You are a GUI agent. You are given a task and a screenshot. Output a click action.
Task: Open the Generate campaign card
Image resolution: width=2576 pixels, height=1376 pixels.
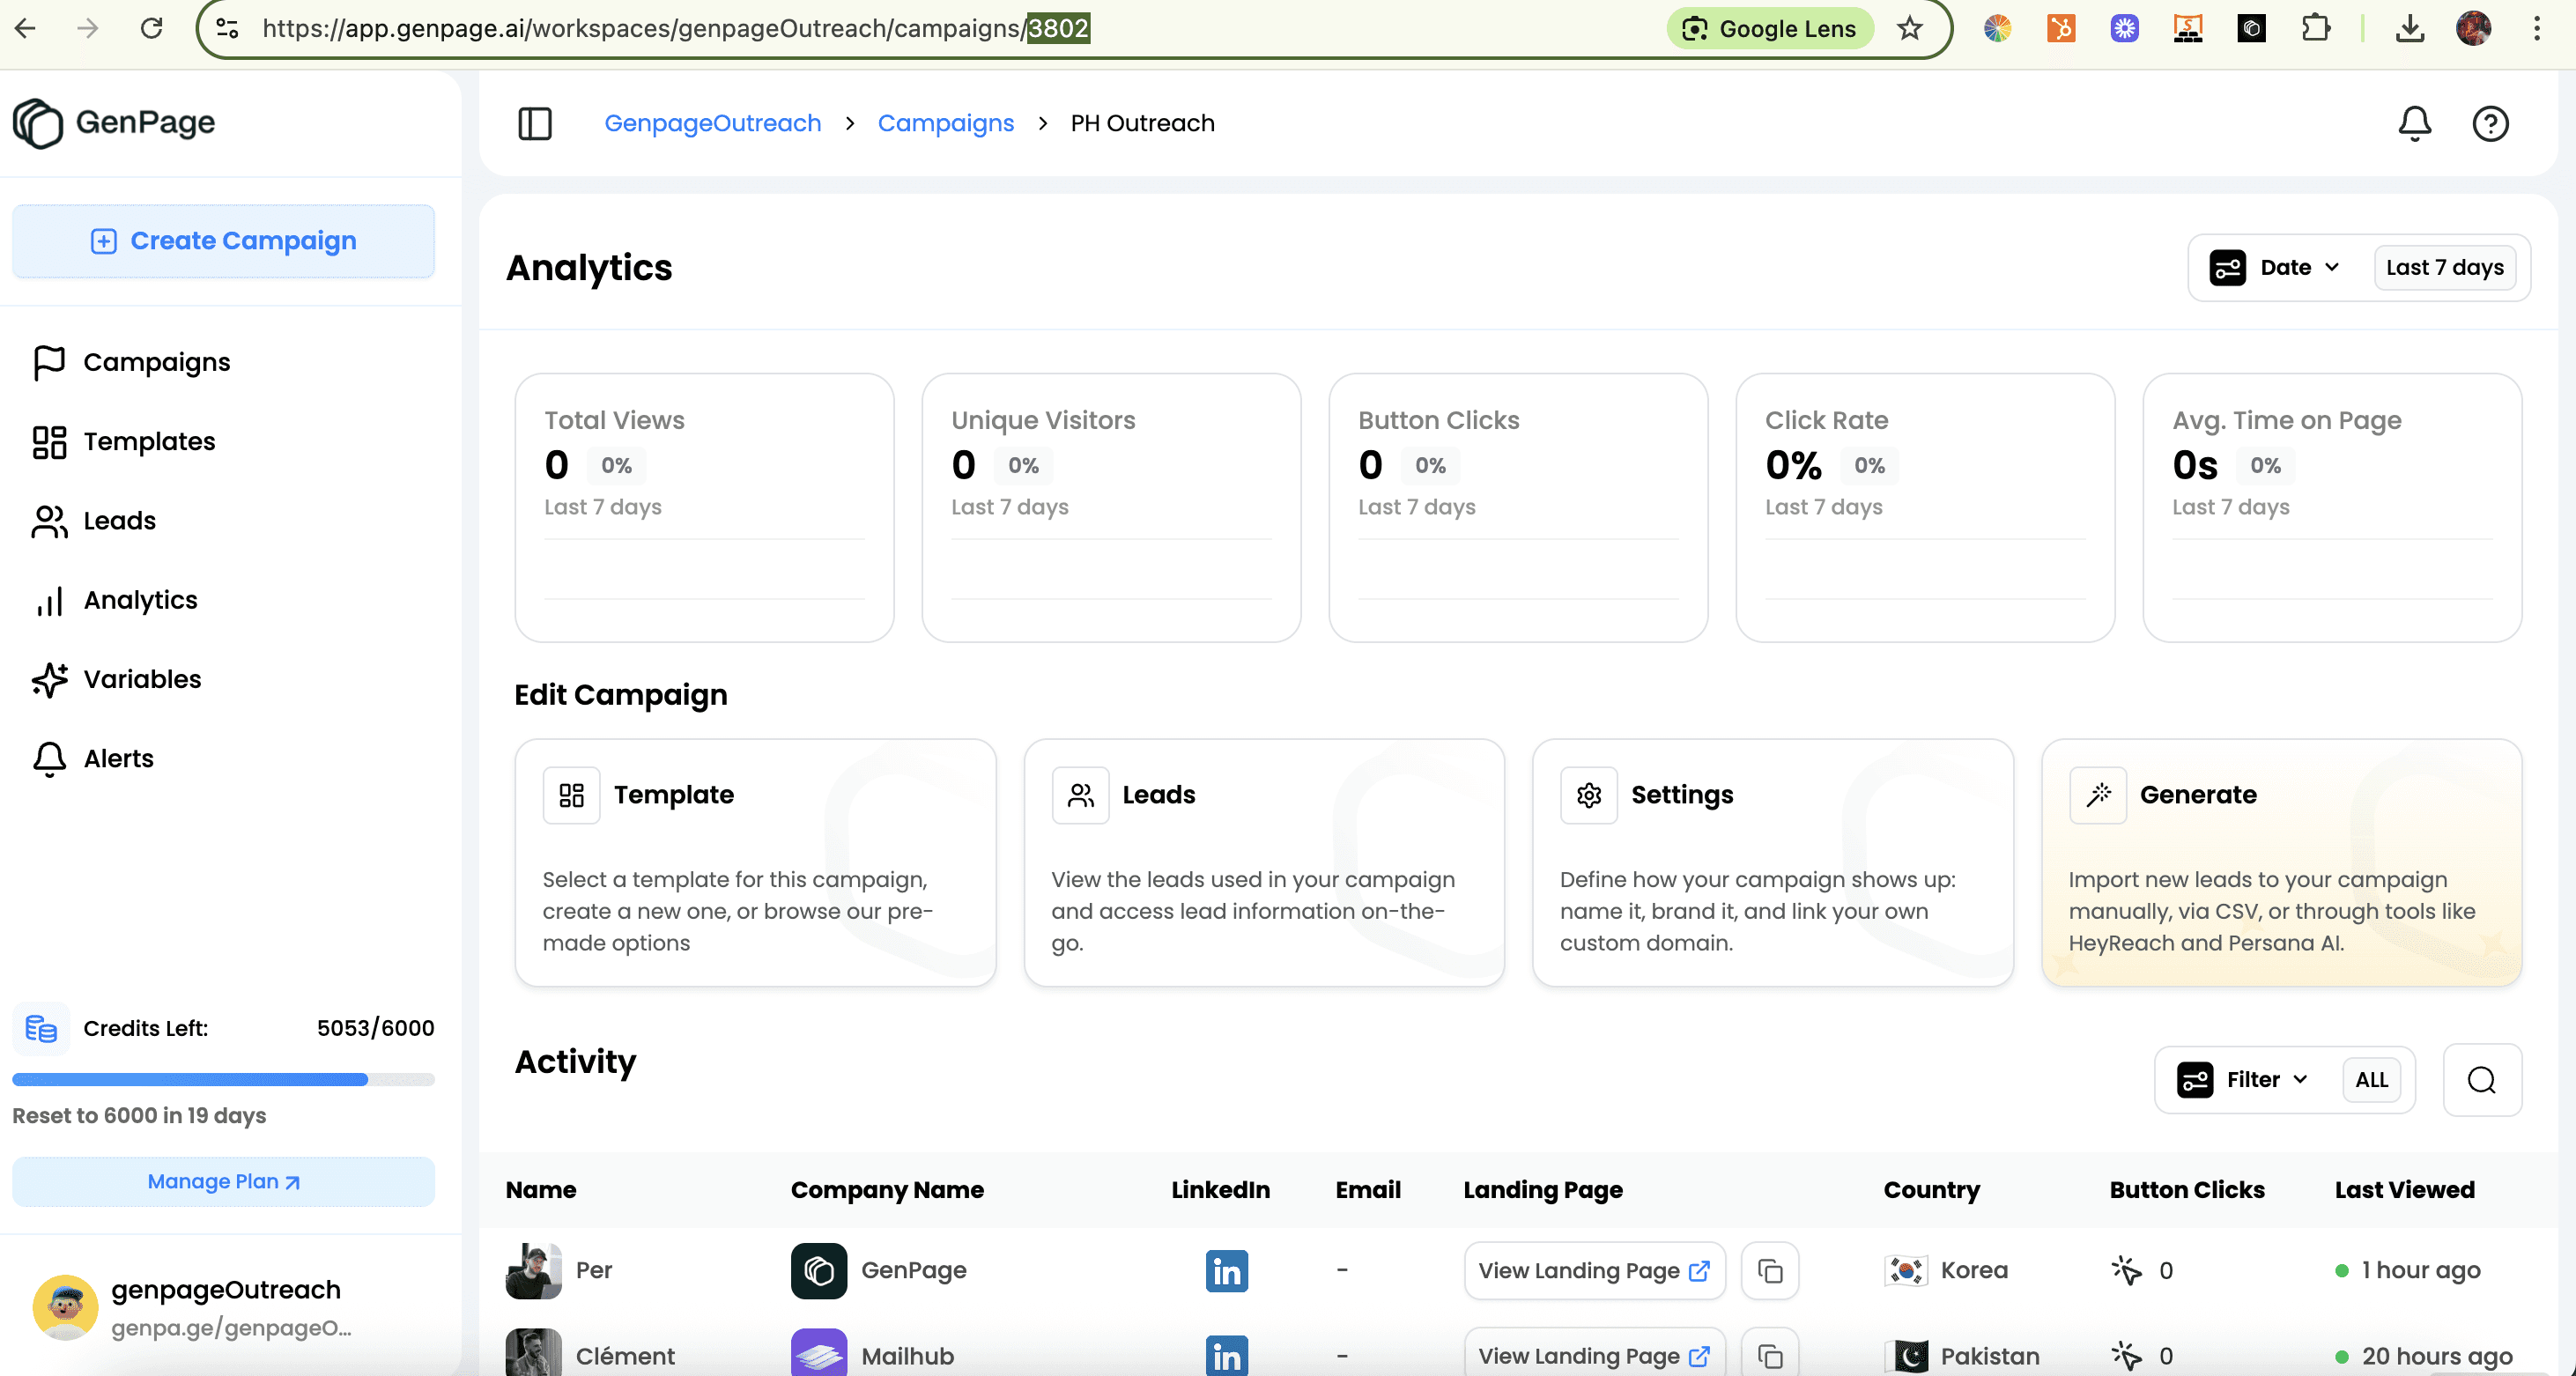(x=2281, y=862)
